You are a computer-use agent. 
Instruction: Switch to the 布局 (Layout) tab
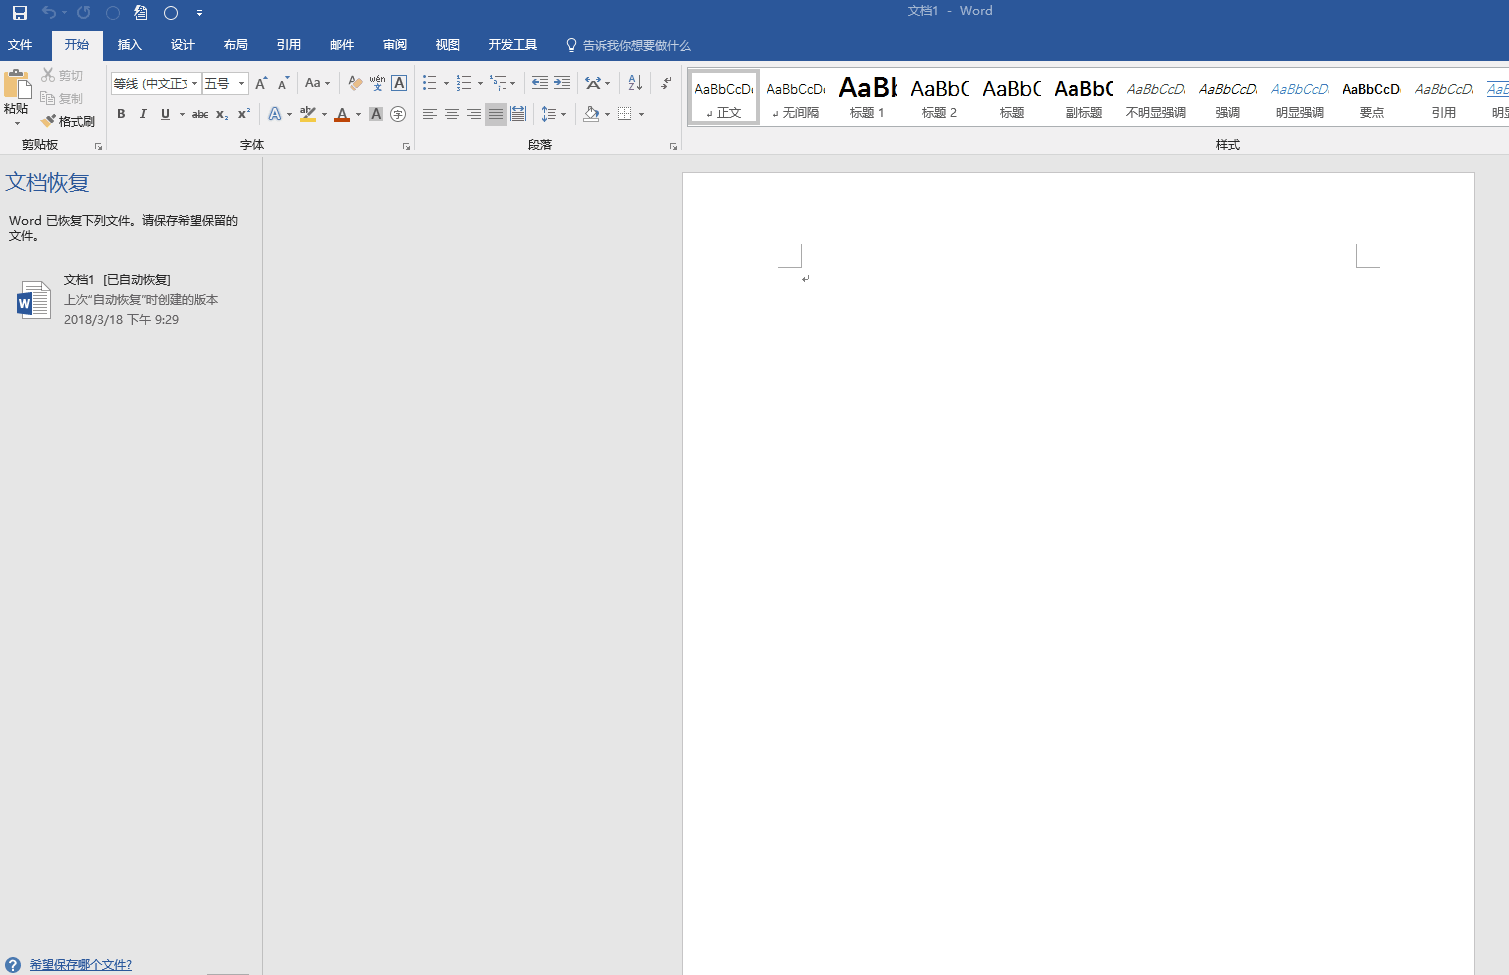236,45
